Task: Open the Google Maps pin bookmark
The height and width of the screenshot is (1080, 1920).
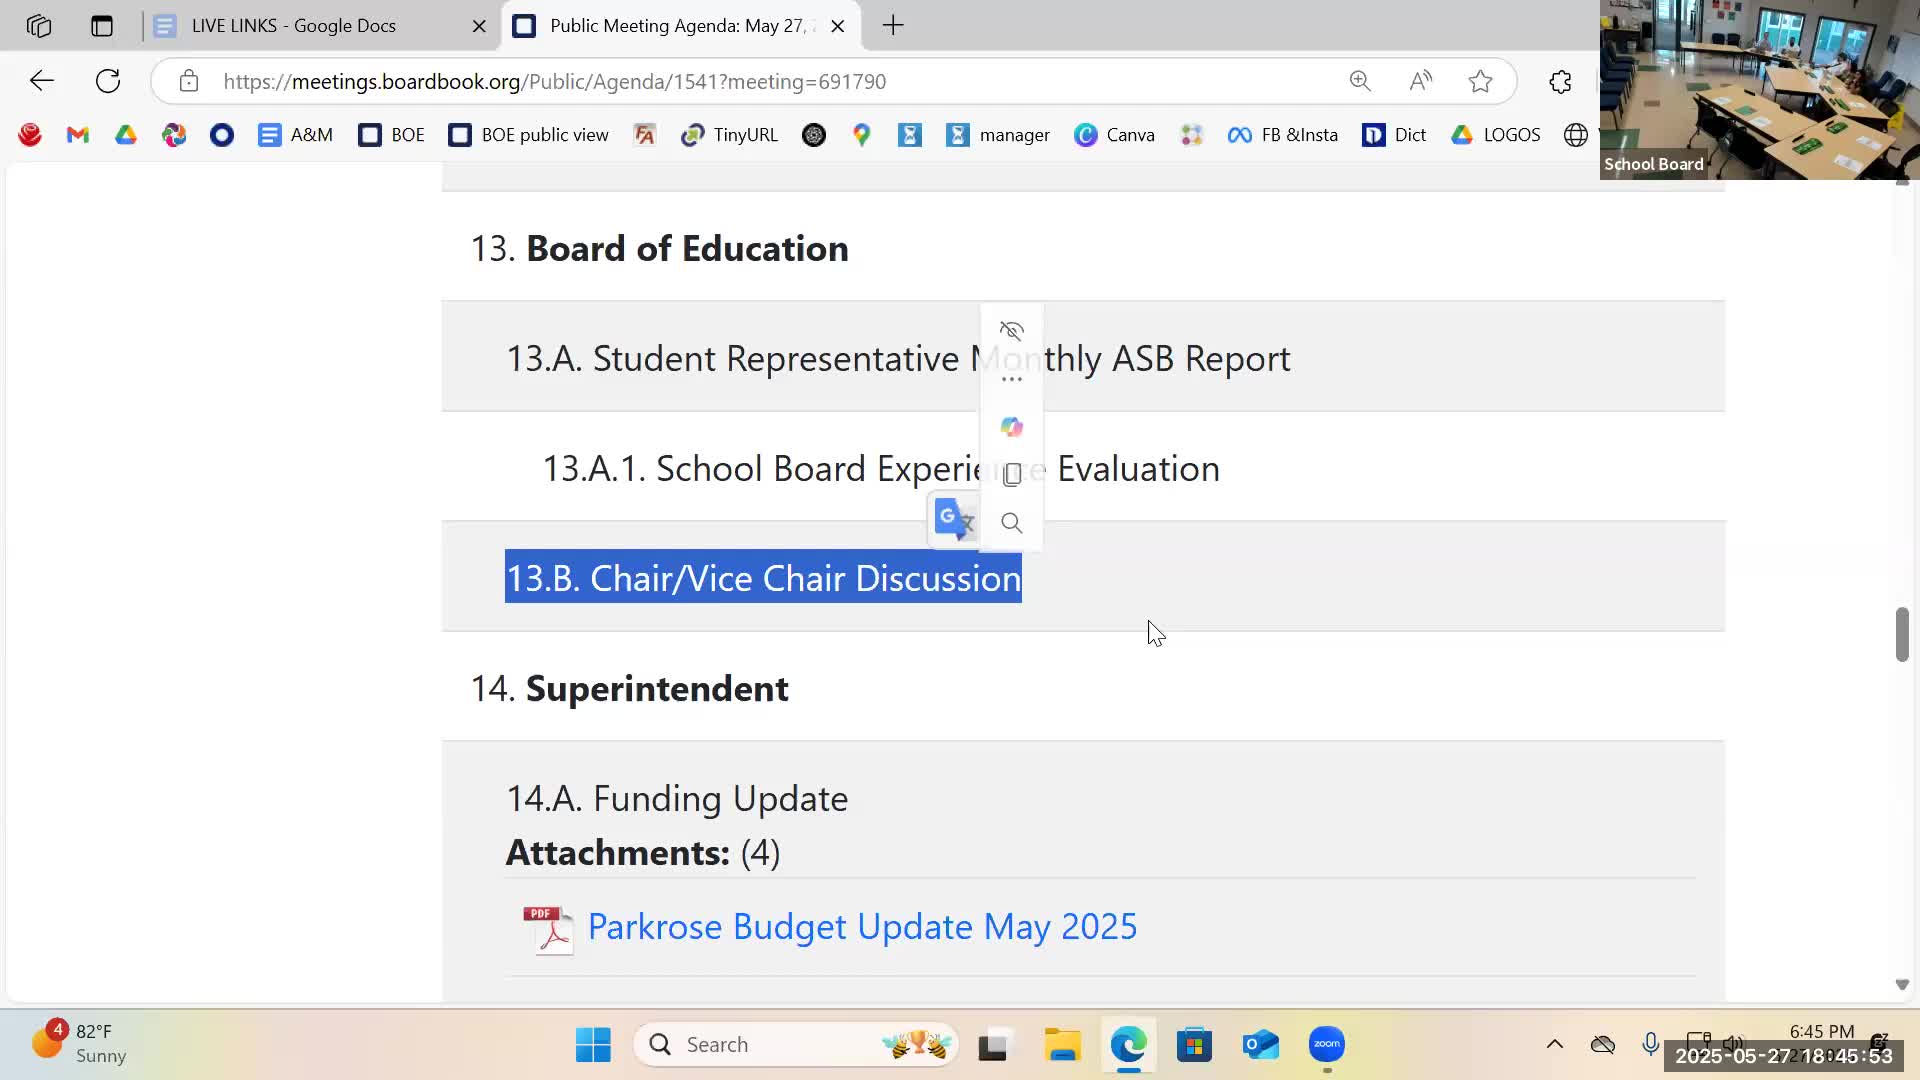Action: [862, 135]
